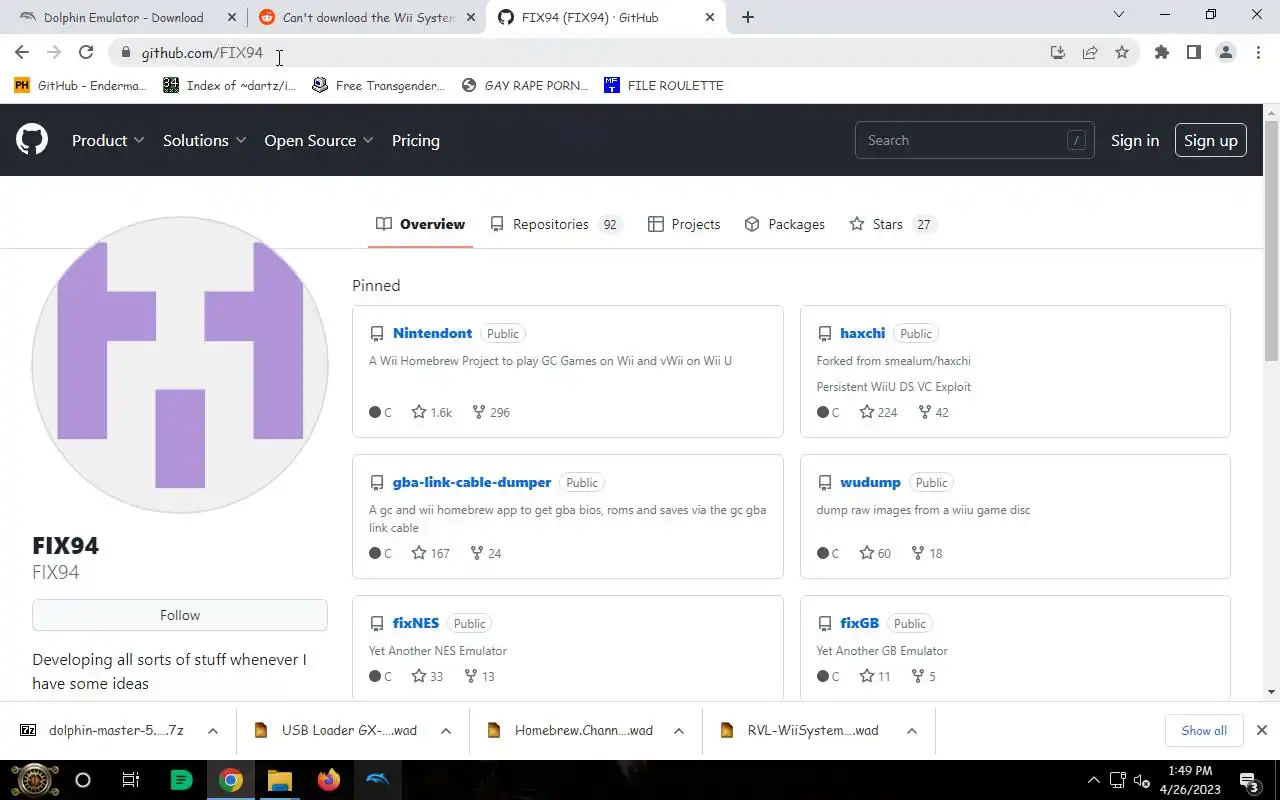Click the GitHub search field
The image size is (1280, 800).
coord(975,140)
